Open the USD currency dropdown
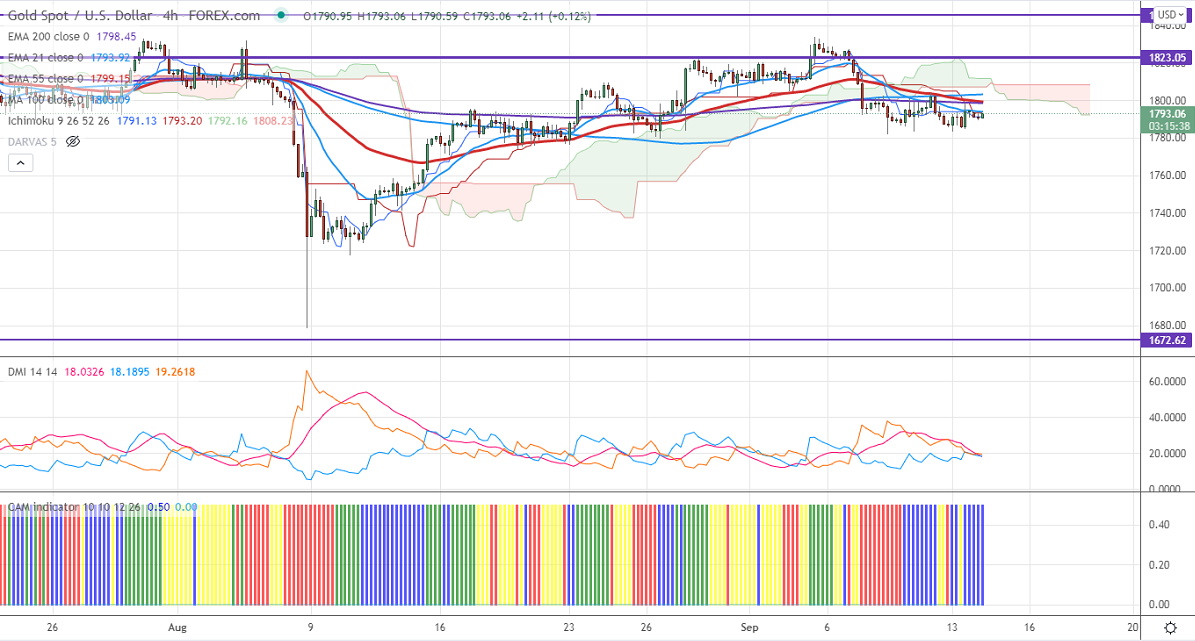Image resolution: width=1195 pixels, height=641 pixels. pyautogui.click(x=1170, y=14)
